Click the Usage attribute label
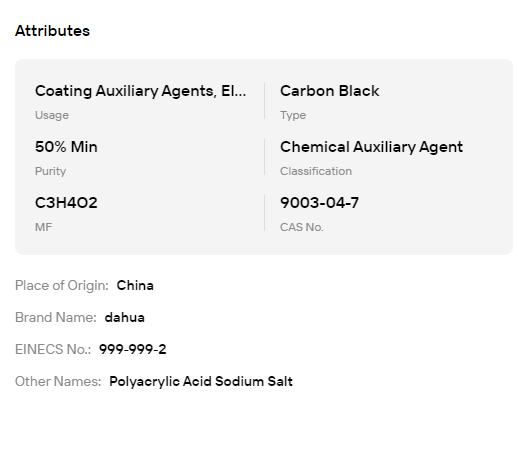Screen dimensions: 532x472 [52, 115]
